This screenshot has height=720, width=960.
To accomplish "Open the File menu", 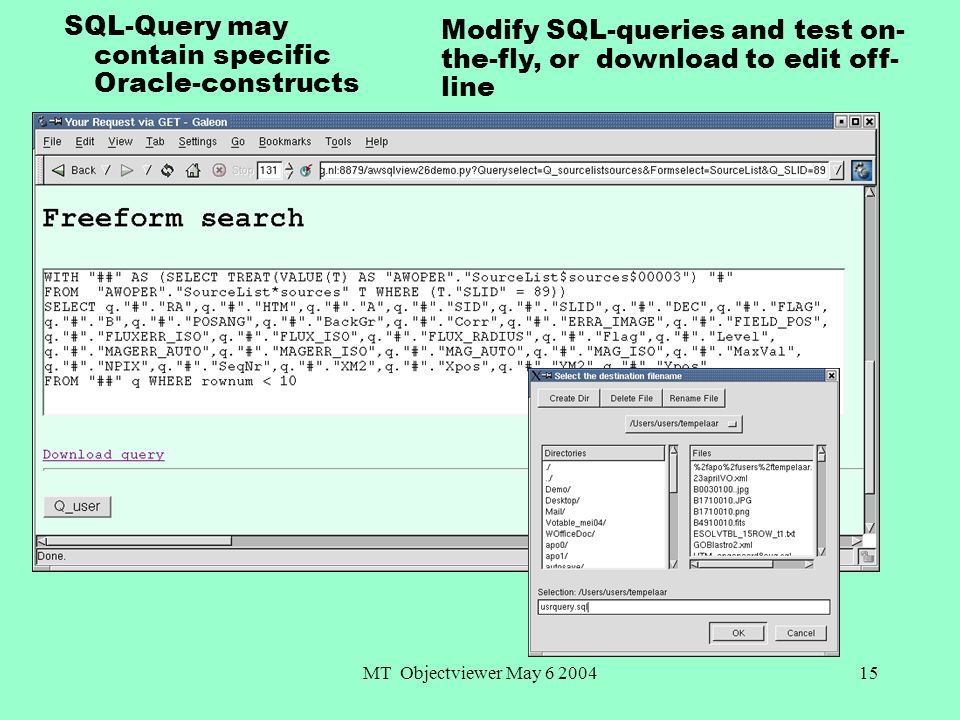I will pos(52,141).
